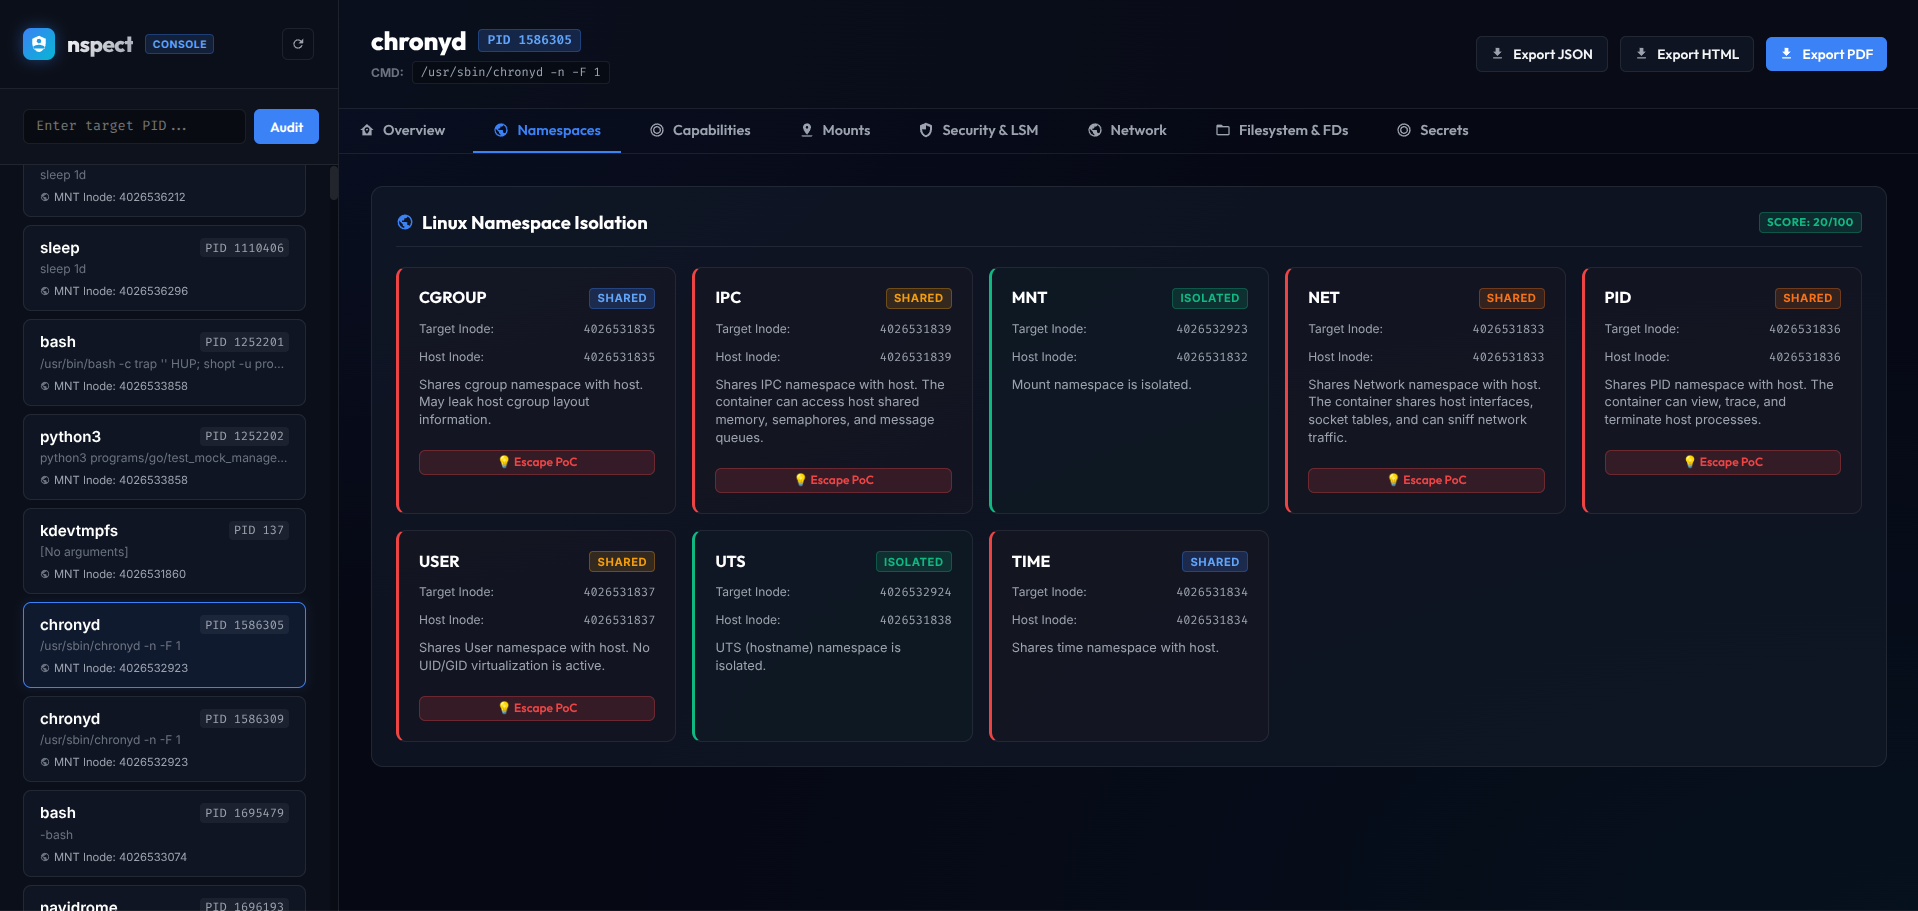
Task: Click the CGROUP card SHARED badge
Action: [622, 298]
